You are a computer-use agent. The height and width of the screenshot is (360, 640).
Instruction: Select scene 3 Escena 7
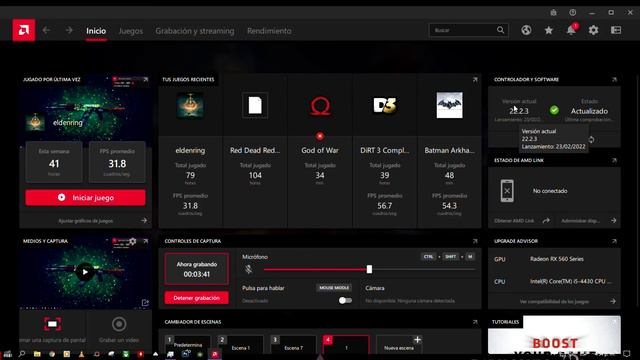[293, 344]
